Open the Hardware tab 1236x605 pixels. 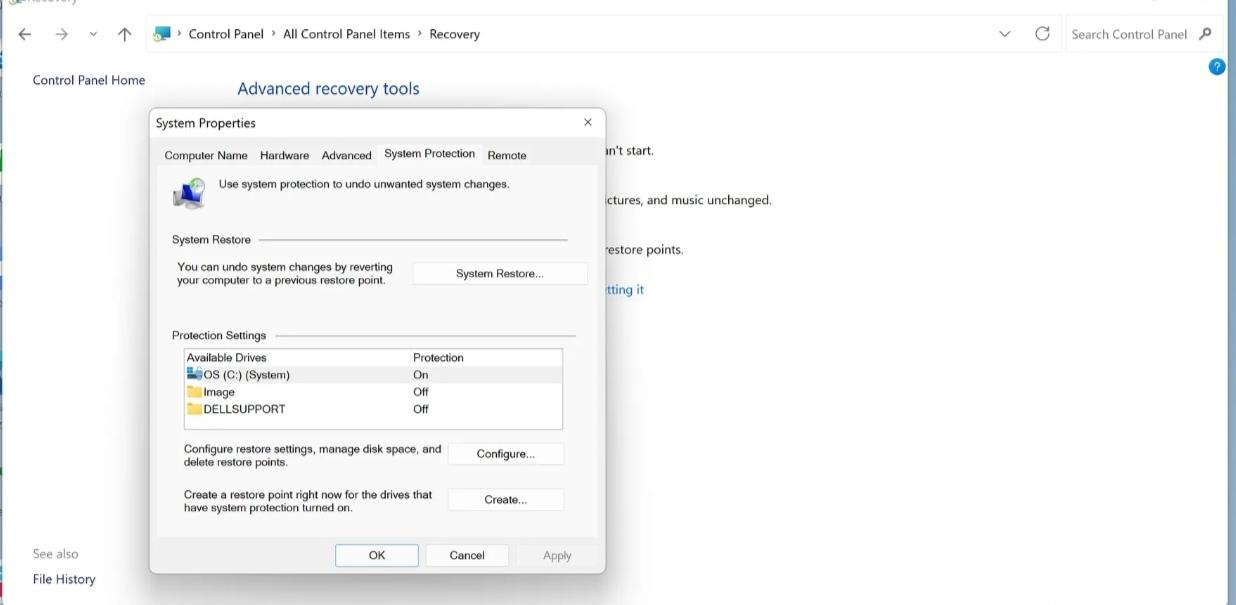point(284,155)
